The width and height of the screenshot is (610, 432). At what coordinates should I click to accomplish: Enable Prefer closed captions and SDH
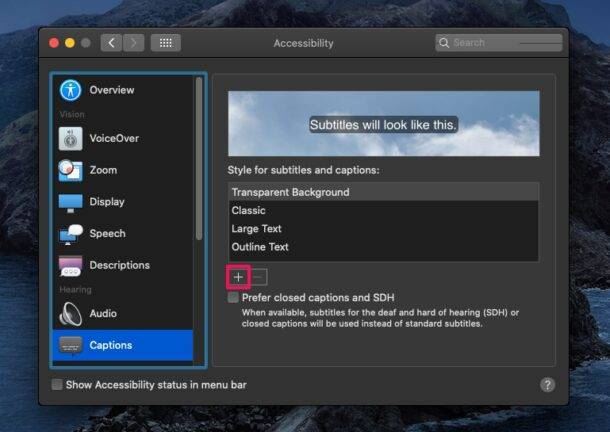click(233, 298)
